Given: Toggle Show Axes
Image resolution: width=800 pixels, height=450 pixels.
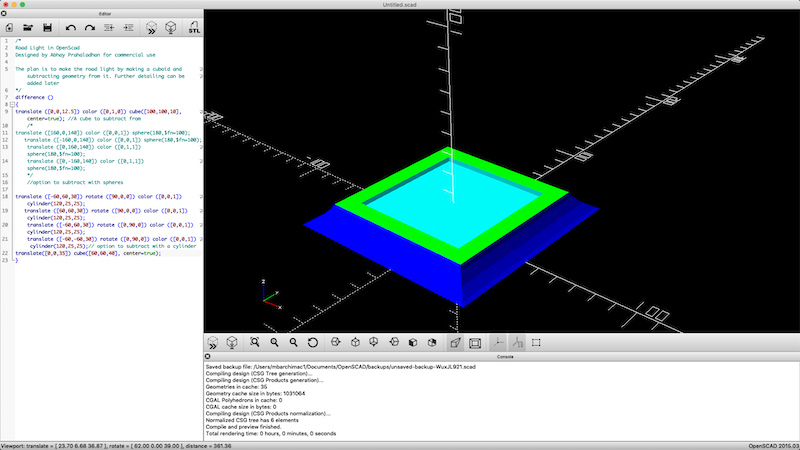Looking at the screenshot, I should pos(498,343).
